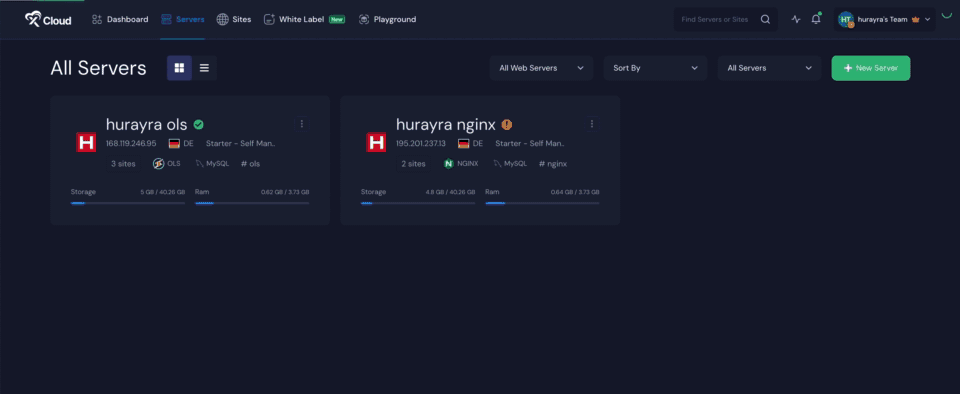Click the 3 sites badge
The width and height of the screenshot is (960, 394).
pos(123,164)
